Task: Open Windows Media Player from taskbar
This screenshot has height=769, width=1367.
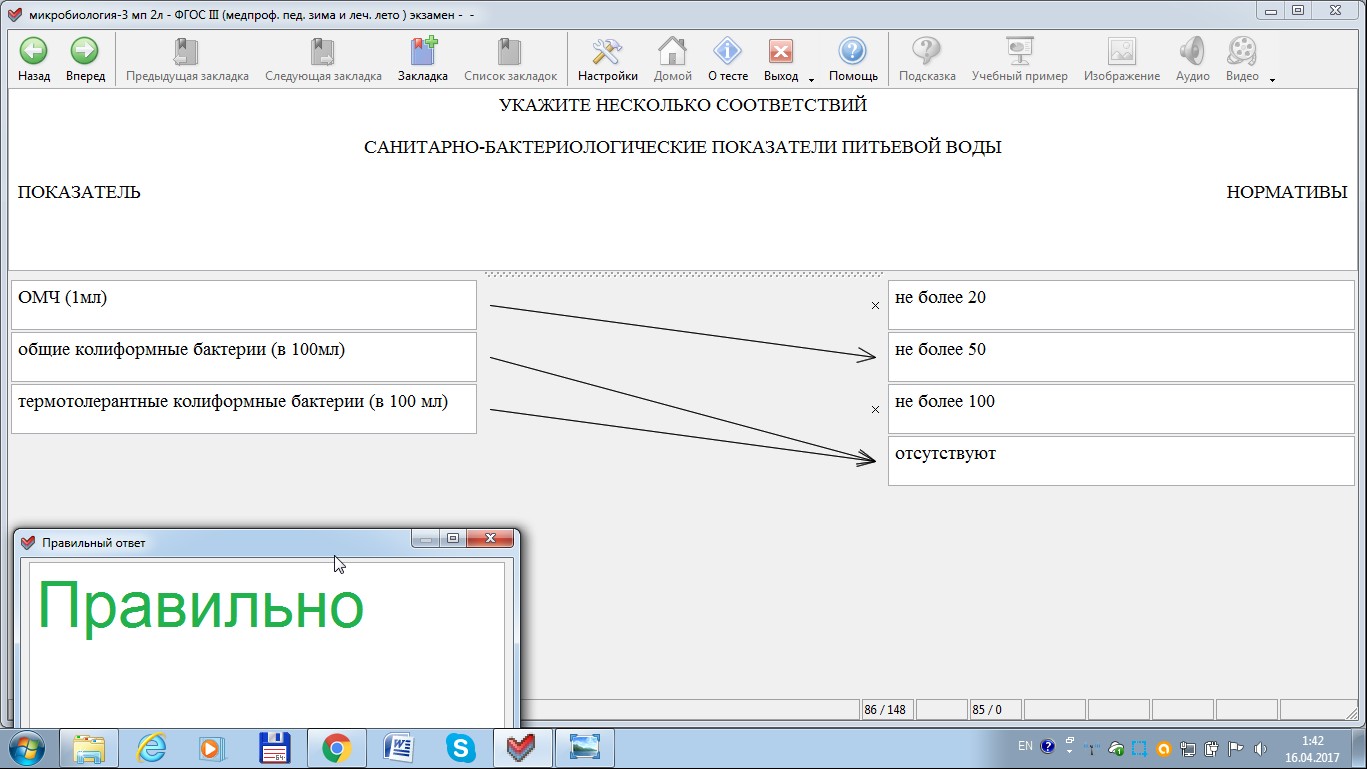Action: coord(212,748)
